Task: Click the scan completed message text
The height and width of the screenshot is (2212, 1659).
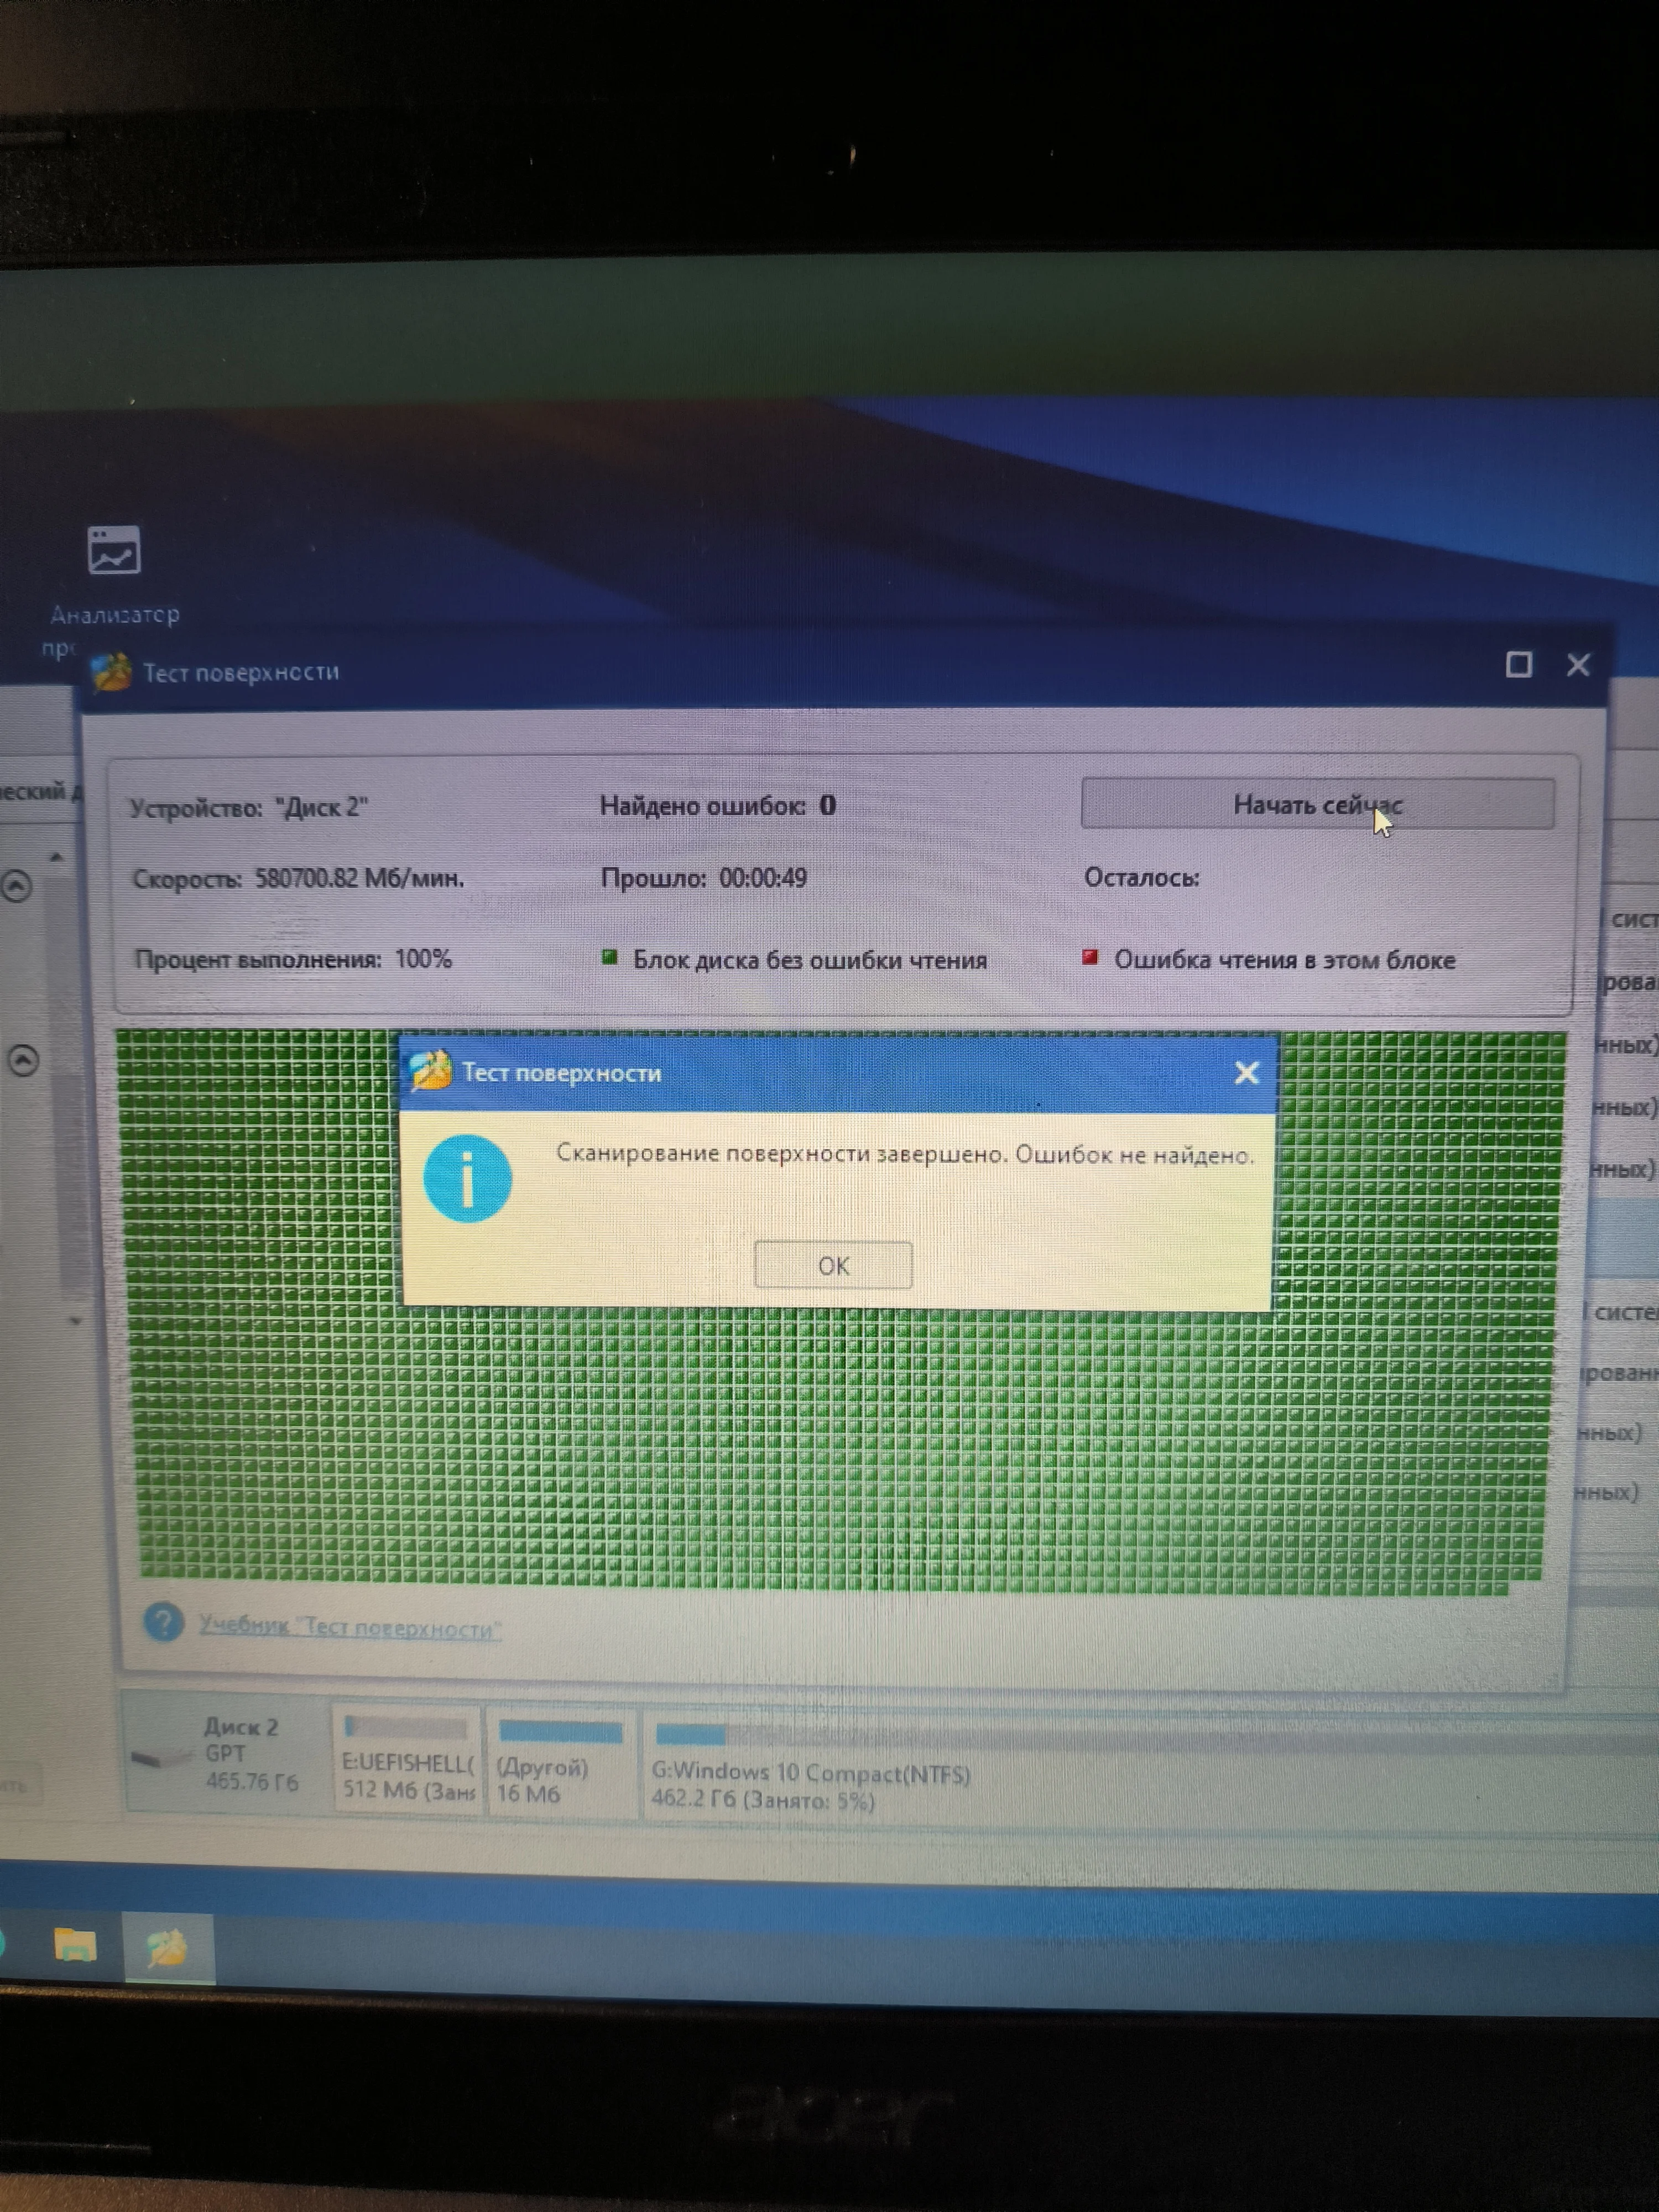Action: pos(904,1154)
